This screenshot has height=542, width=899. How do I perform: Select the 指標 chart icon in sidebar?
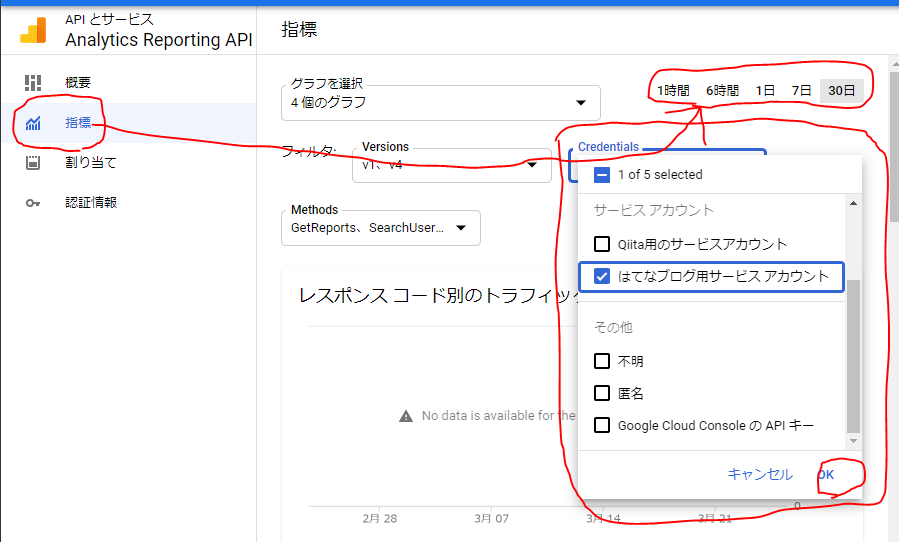click(33, 123)
